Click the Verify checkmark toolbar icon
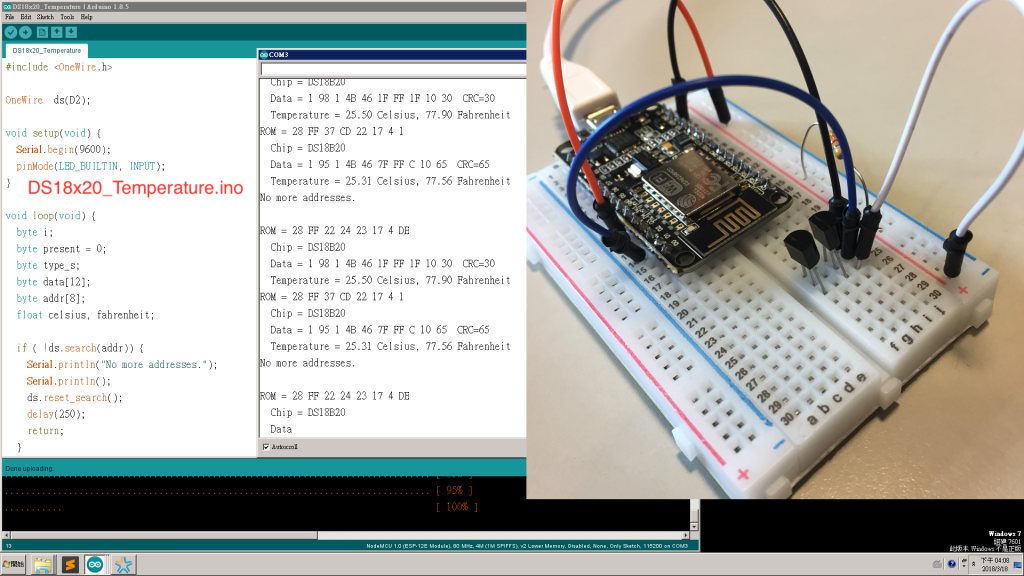 click(10, 32)
